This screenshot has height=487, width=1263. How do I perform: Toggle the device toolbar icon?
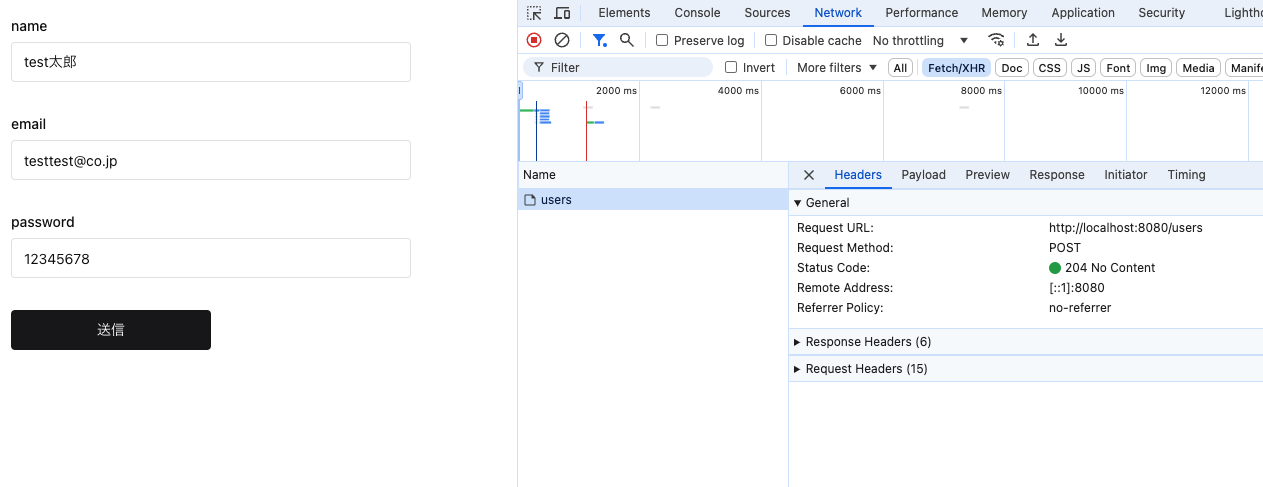coord(562,13)
